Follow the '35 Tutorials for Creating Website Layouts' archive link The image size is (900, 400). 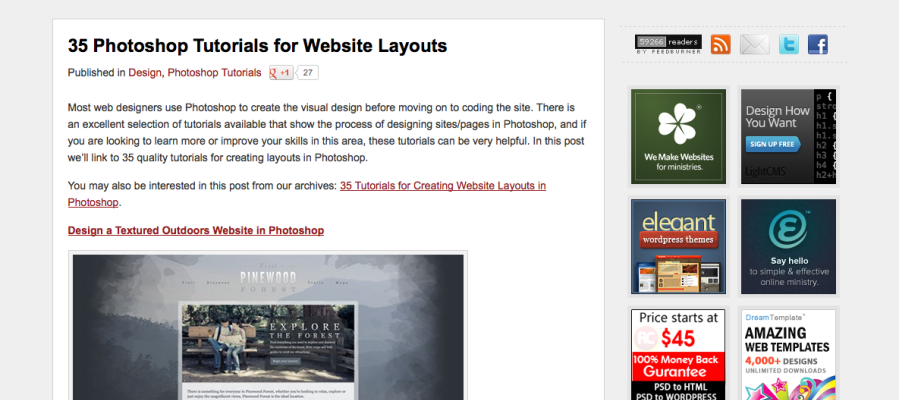(442, 186)
